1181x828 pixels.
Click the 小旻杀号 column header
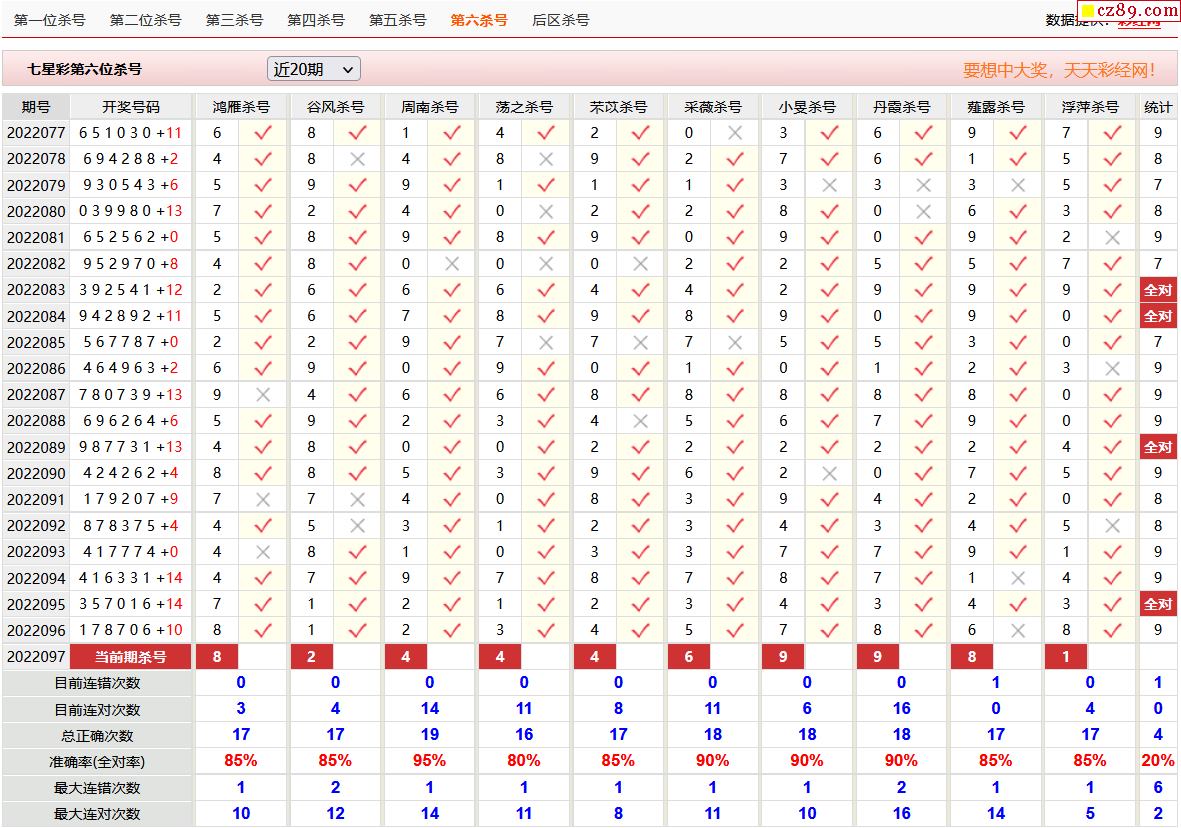pos(807,107)
